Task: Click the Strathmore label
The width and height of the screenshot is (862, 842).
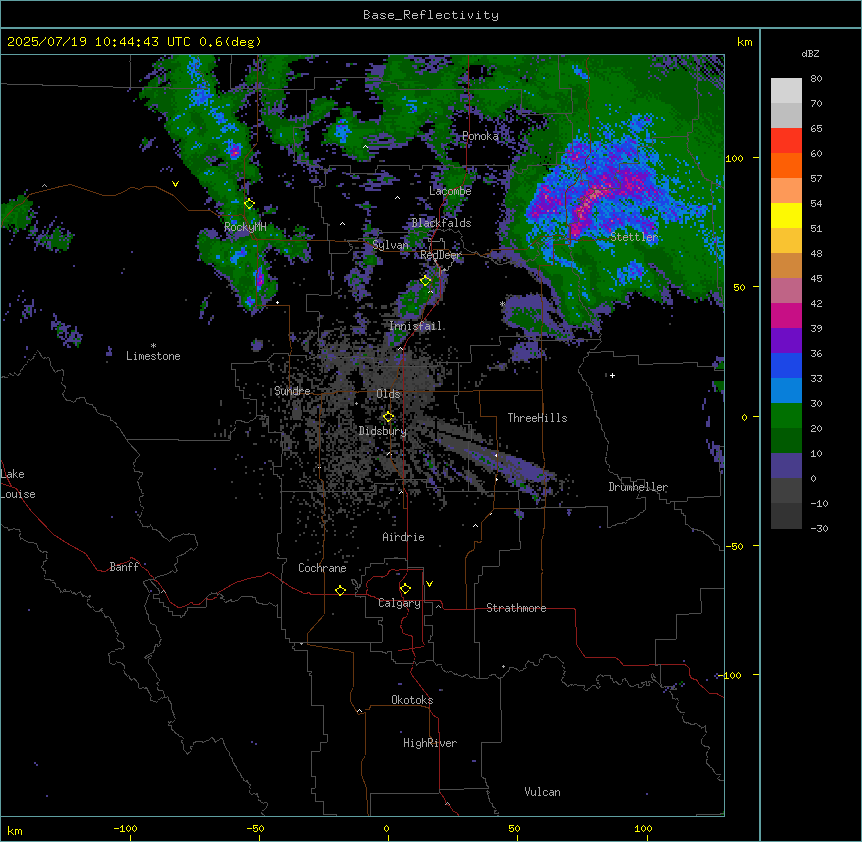Action: point(516,608)
